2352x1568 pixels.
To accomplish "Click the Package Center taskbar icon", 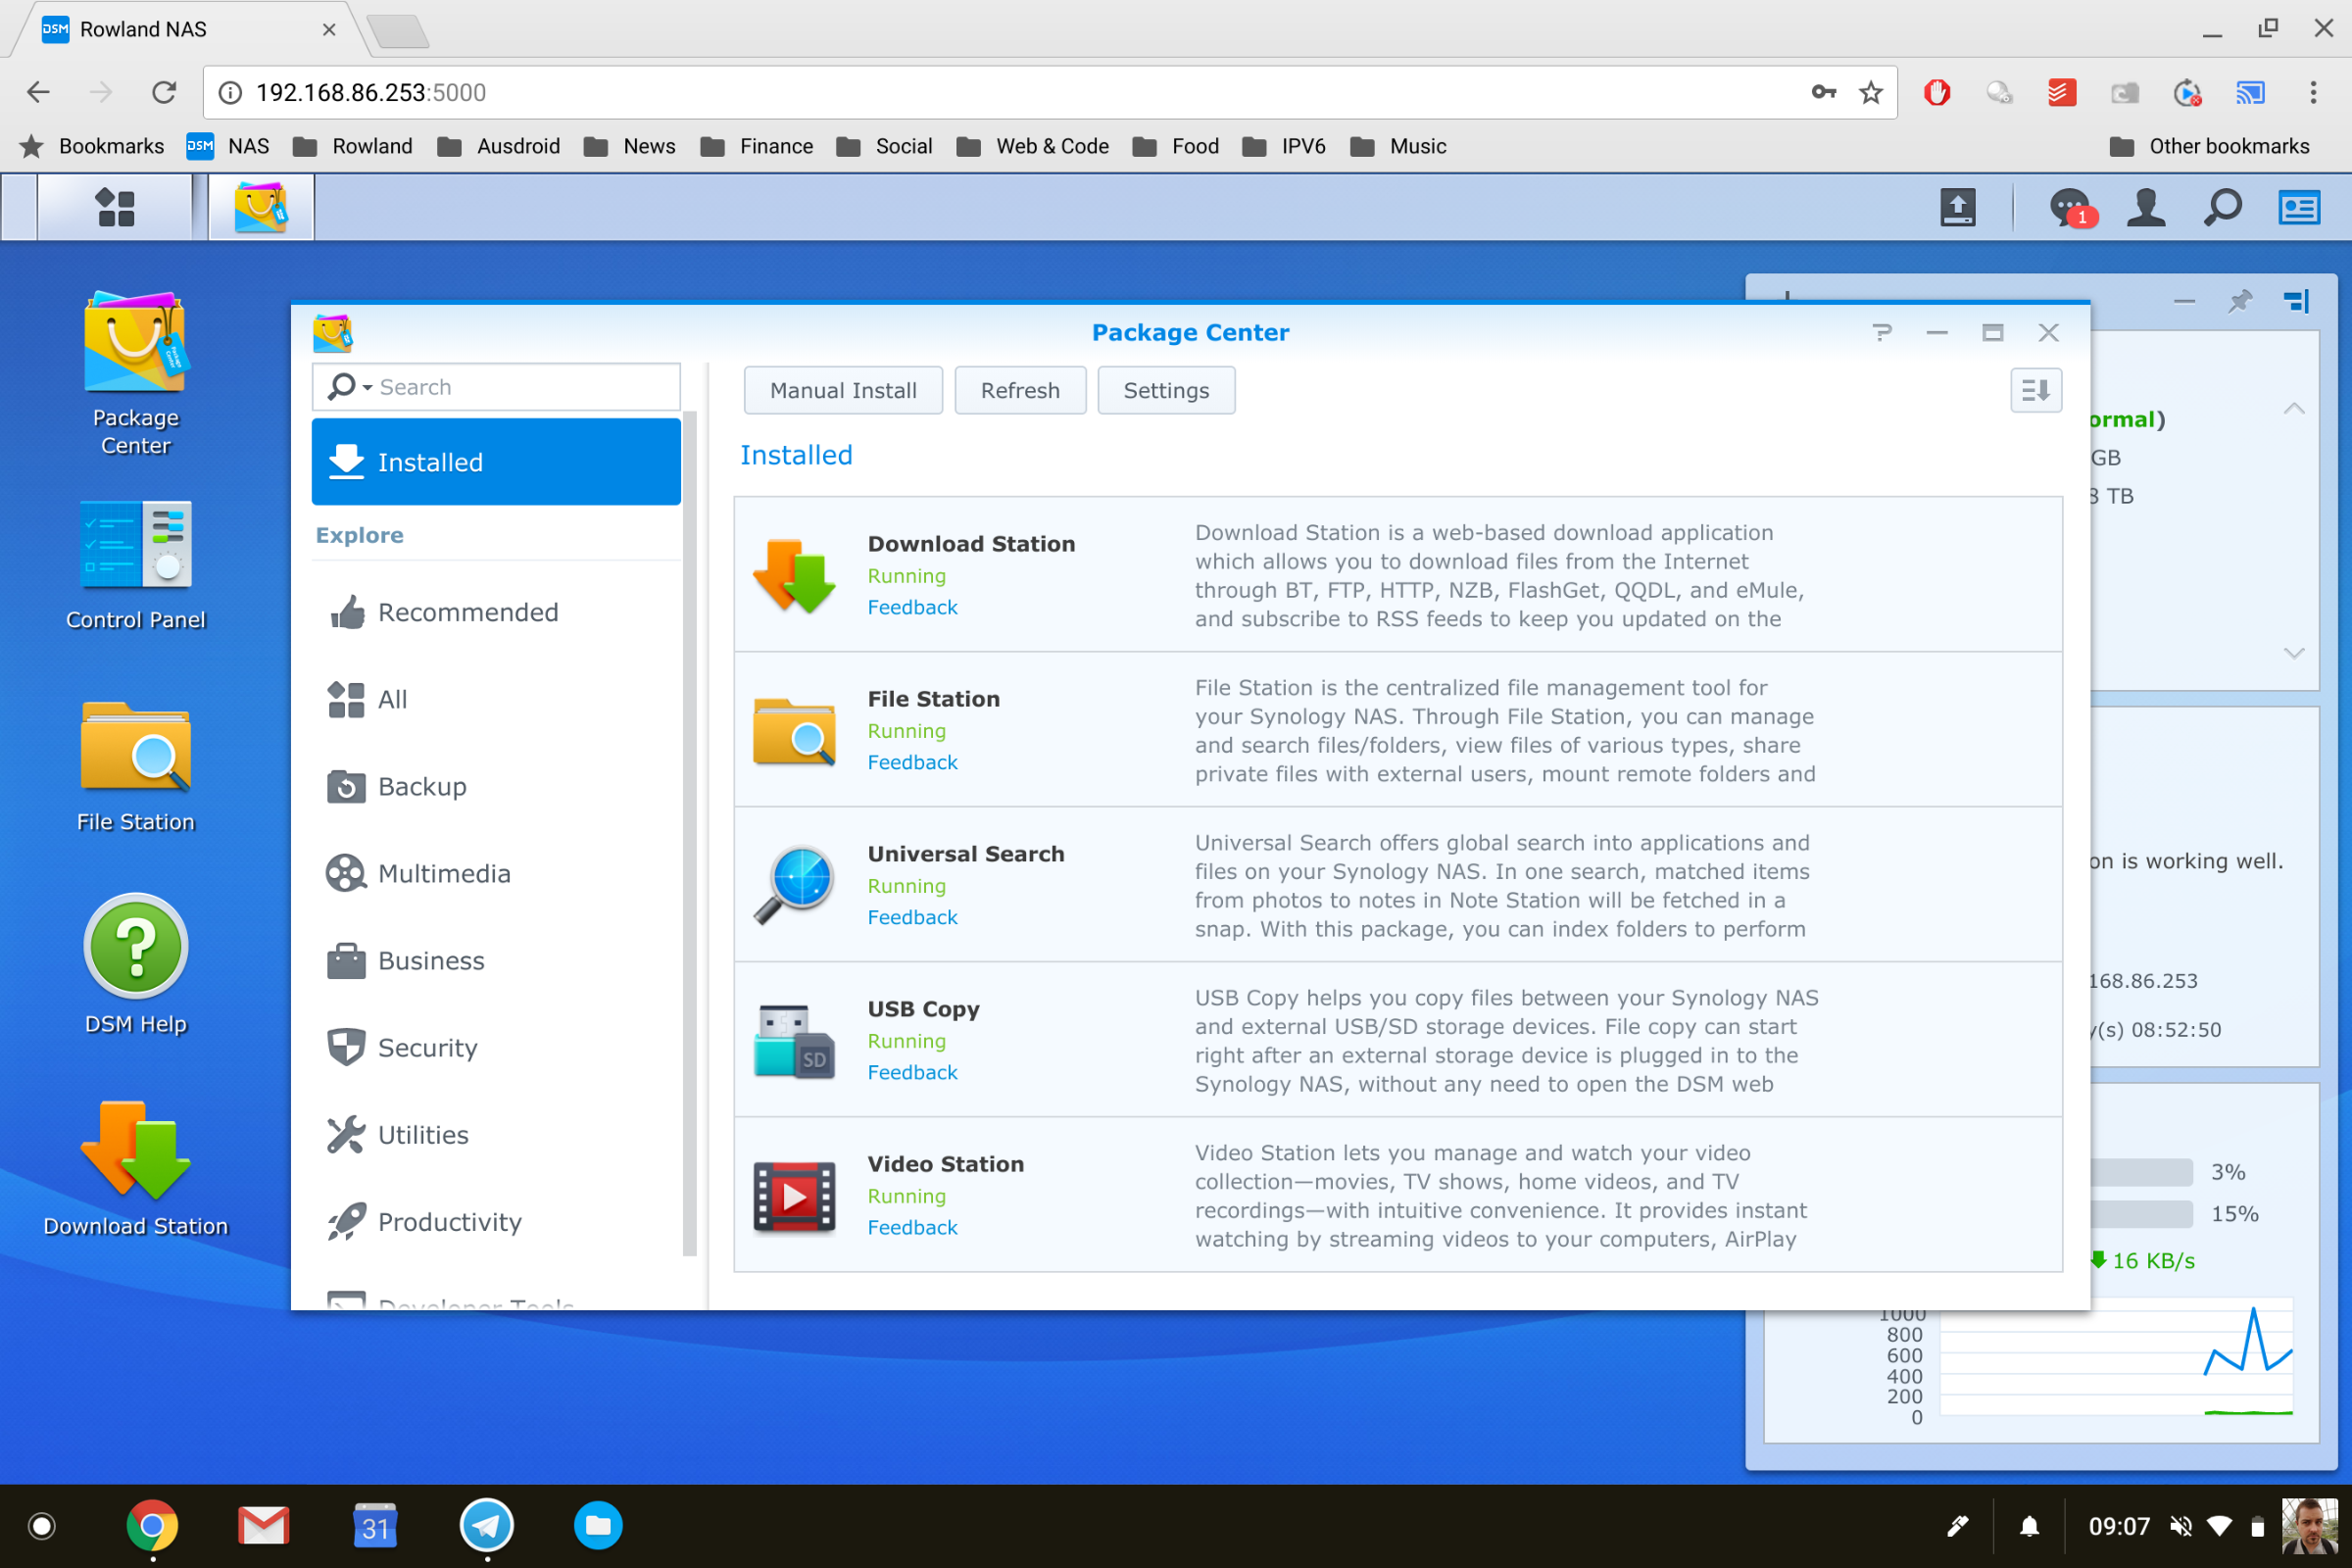I will tap(261, 207).
